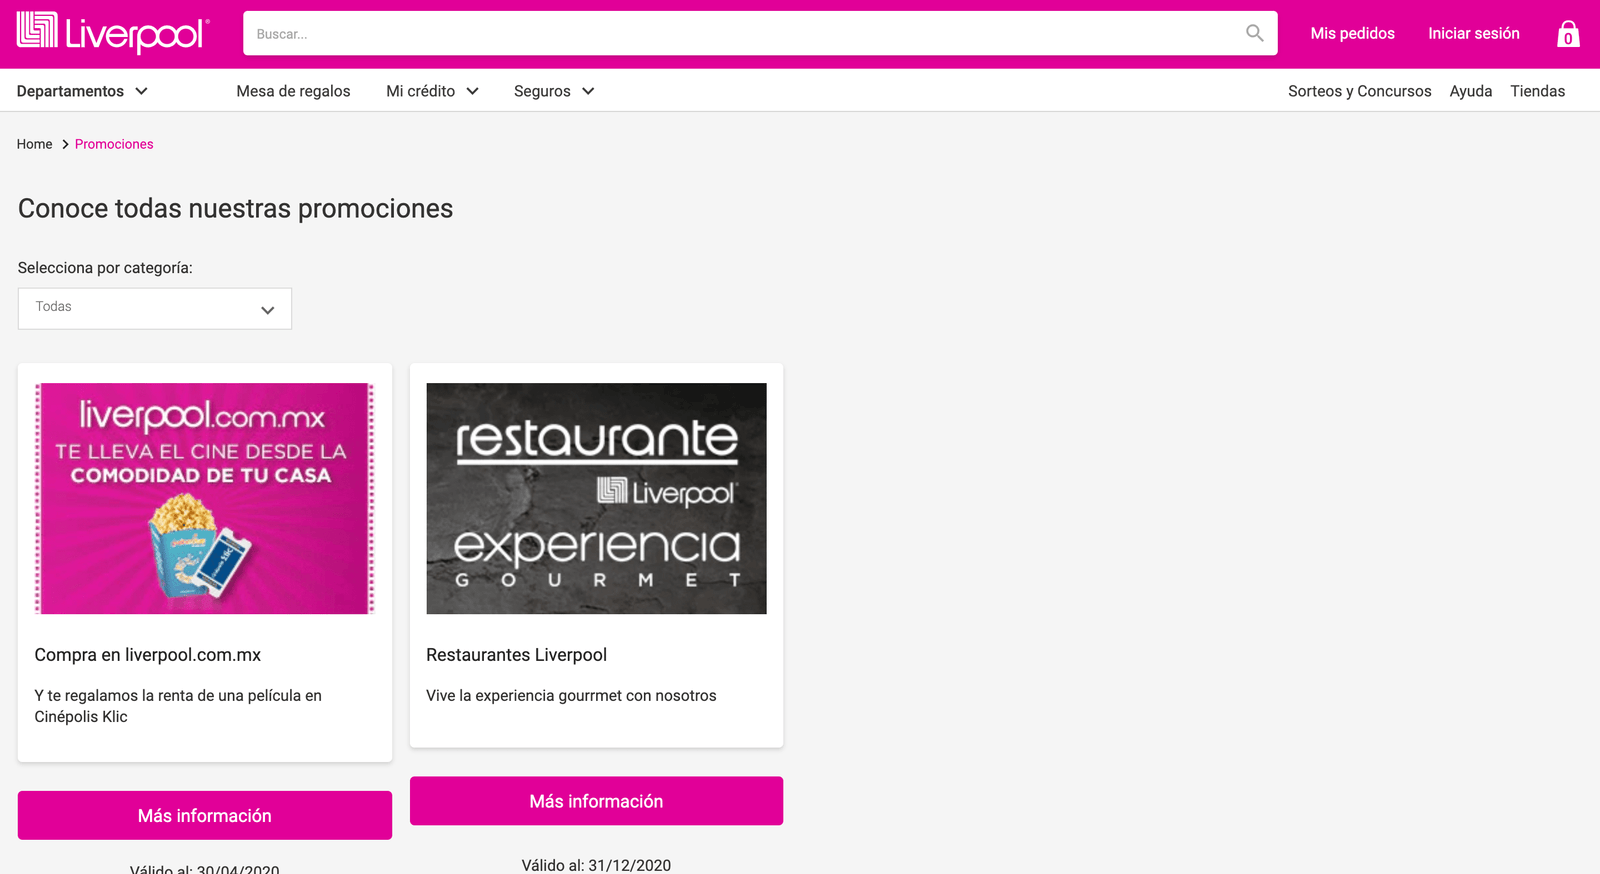Click the liverpool.com.mx cinema promo image
1600x874 pixels.
pos(205,498)
